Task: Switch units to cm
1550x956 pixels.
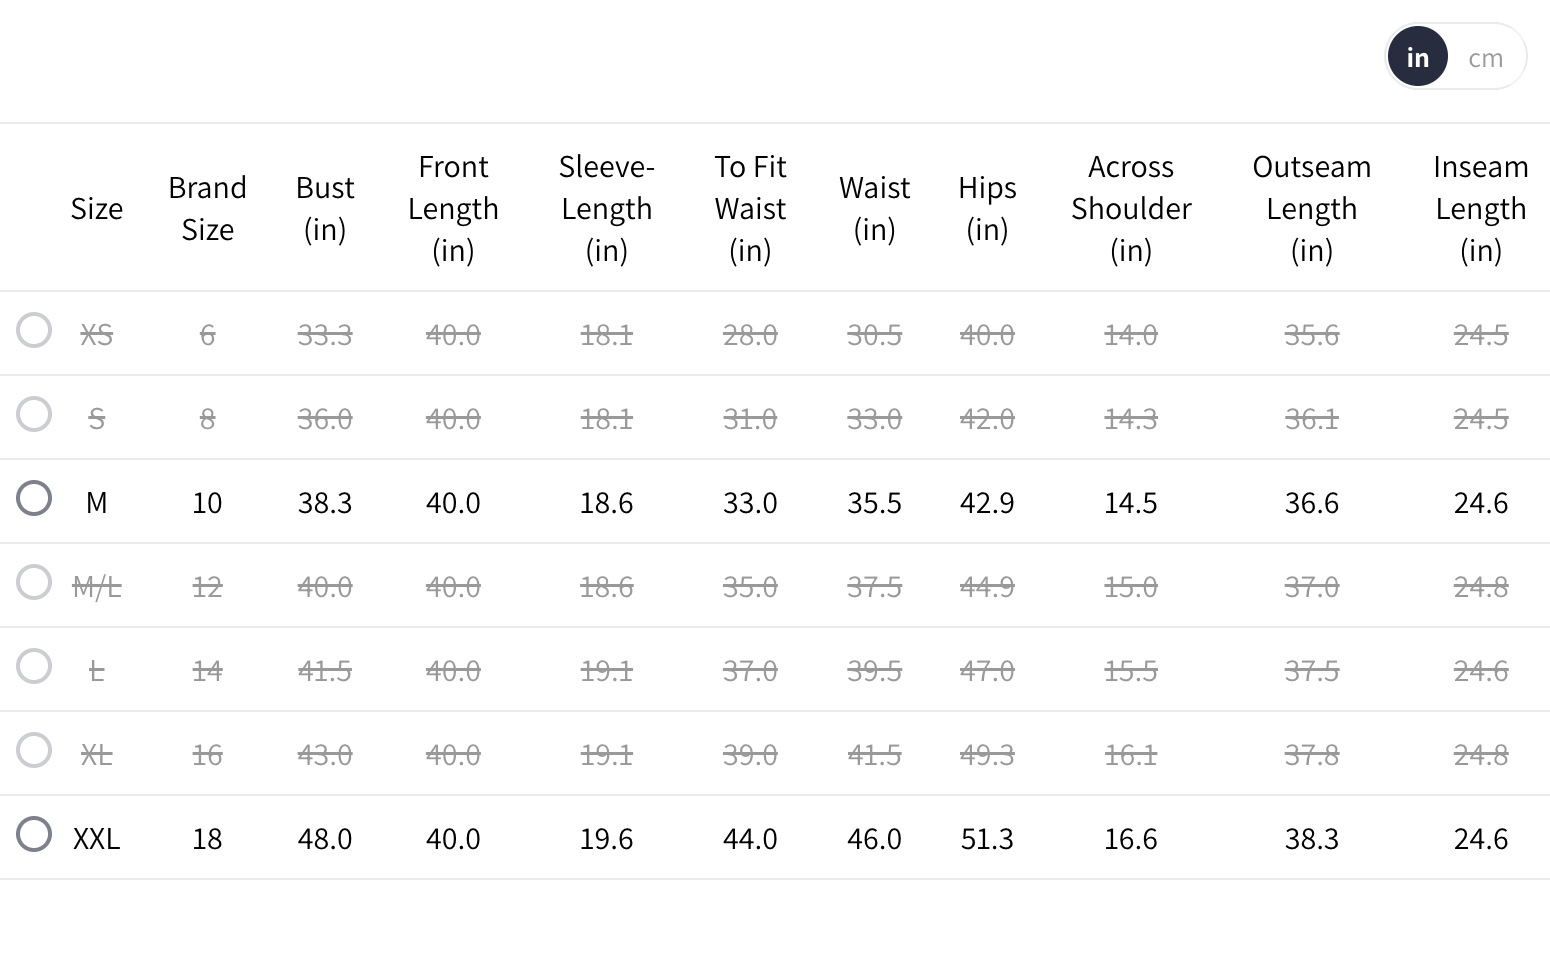Action: pyautogui.click(x=1485, y=58)
